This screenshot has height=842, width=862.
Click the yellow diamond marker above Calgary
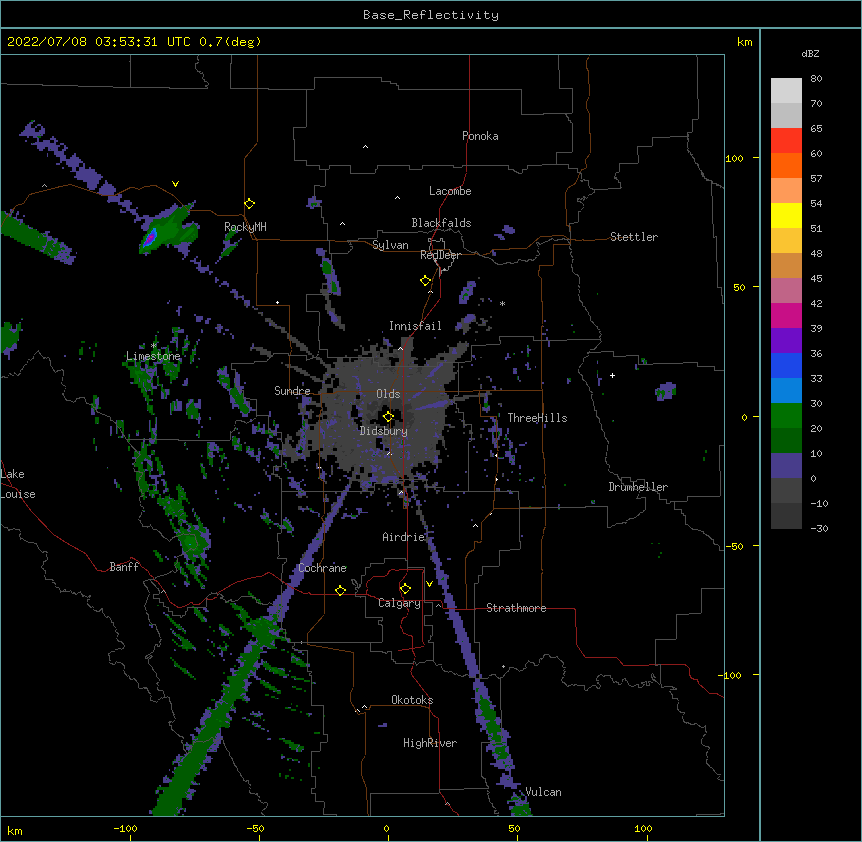405,589
